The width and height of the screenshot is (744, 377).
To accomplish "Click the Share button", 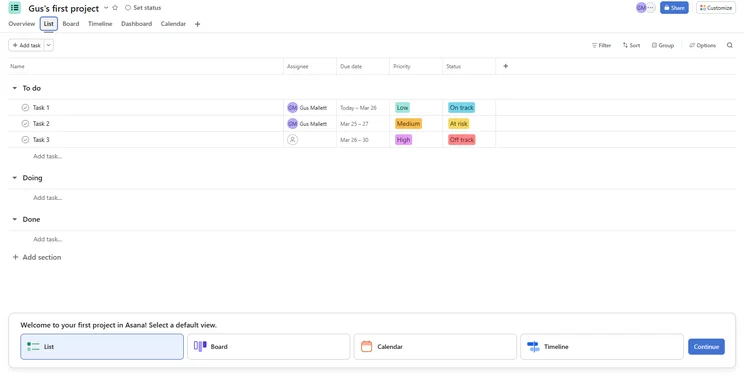I will [x=674, y=8].
